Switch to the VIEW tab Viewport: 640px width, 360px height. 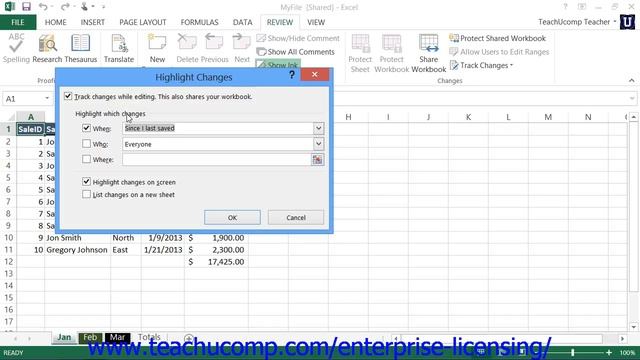tap(316, 22)
